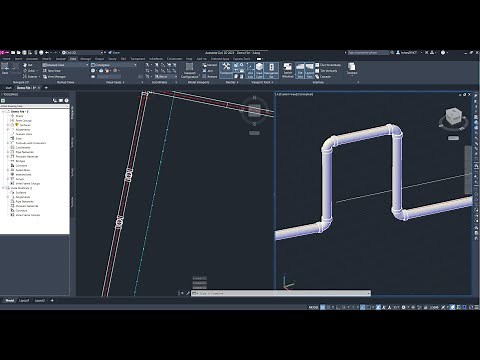
Task: Click the Switch Windows button
Action: tap(288, 71)
